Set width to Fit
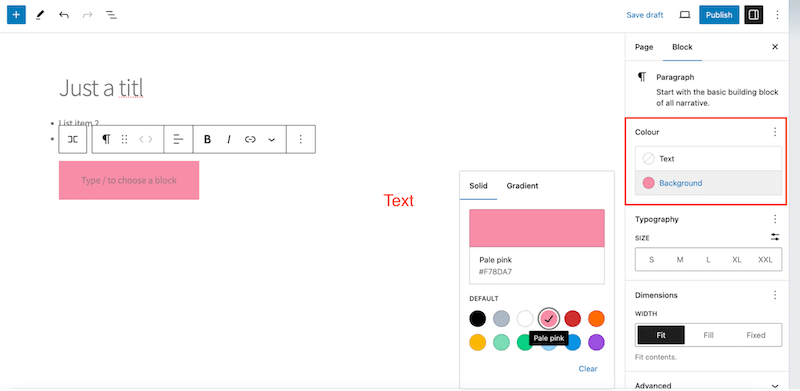Screen dimensions: 800x391 point(661,335)
